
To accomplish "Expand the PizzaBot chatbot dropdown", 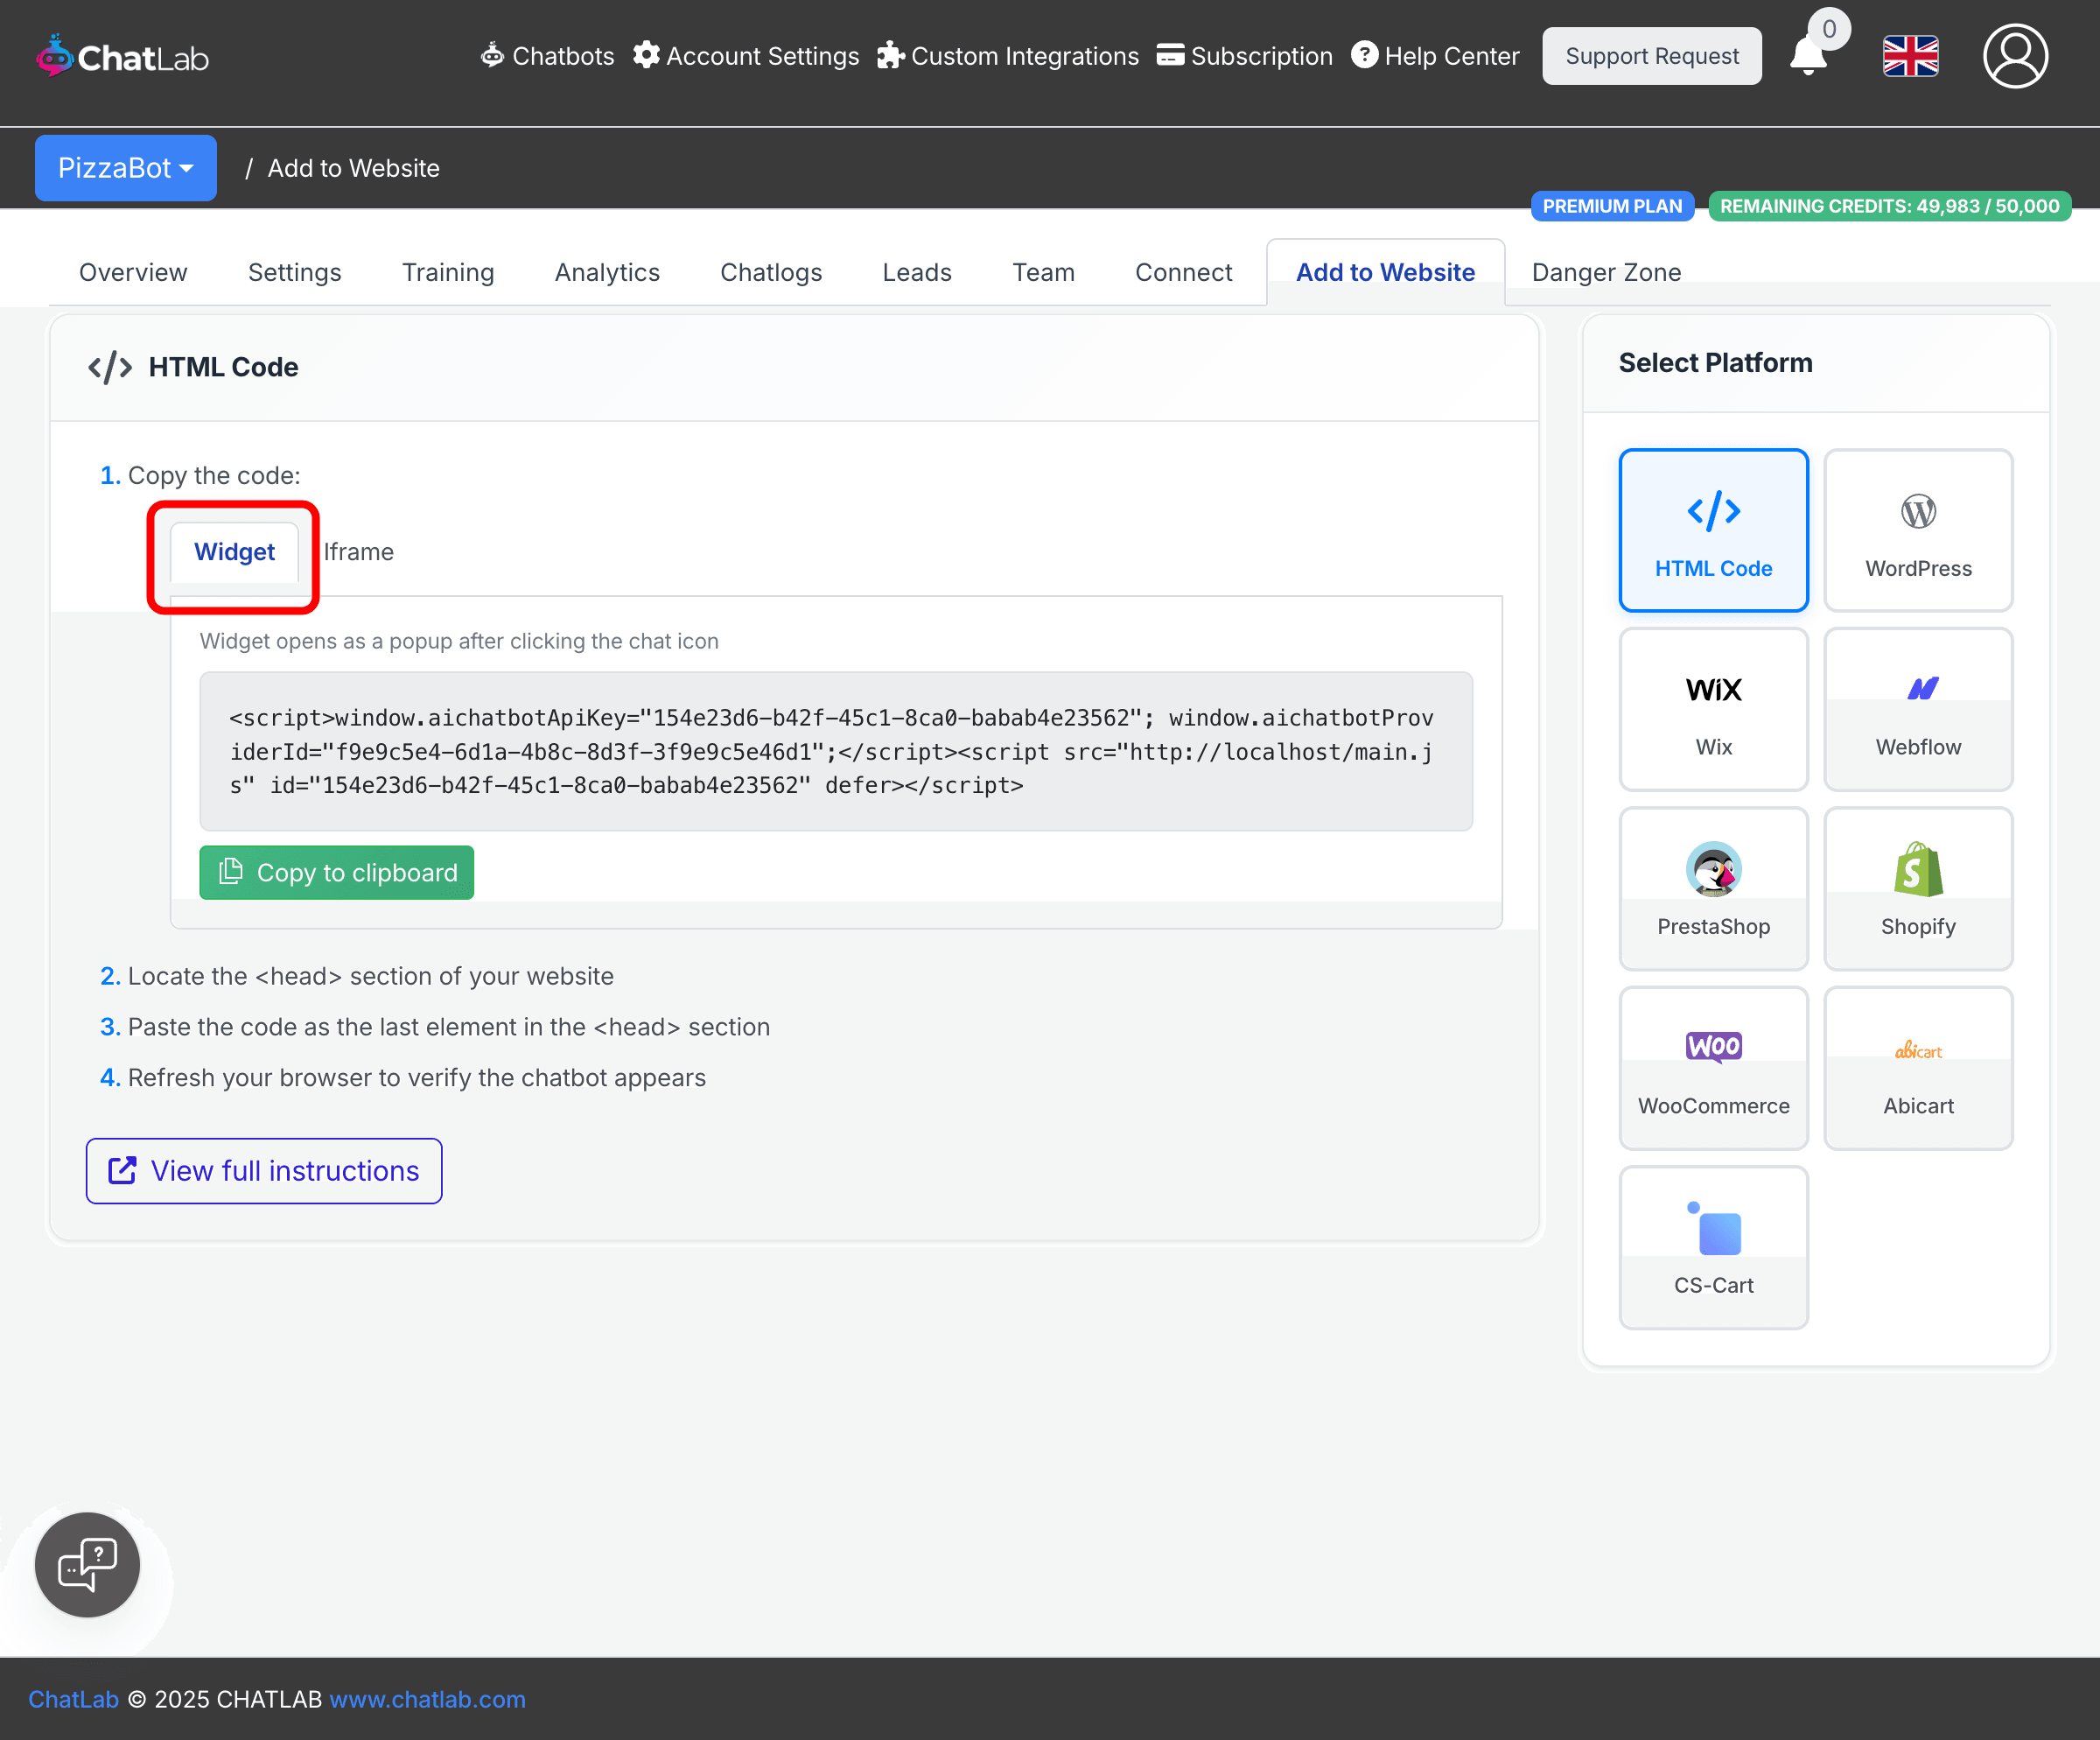I will [x=126, y=168].
